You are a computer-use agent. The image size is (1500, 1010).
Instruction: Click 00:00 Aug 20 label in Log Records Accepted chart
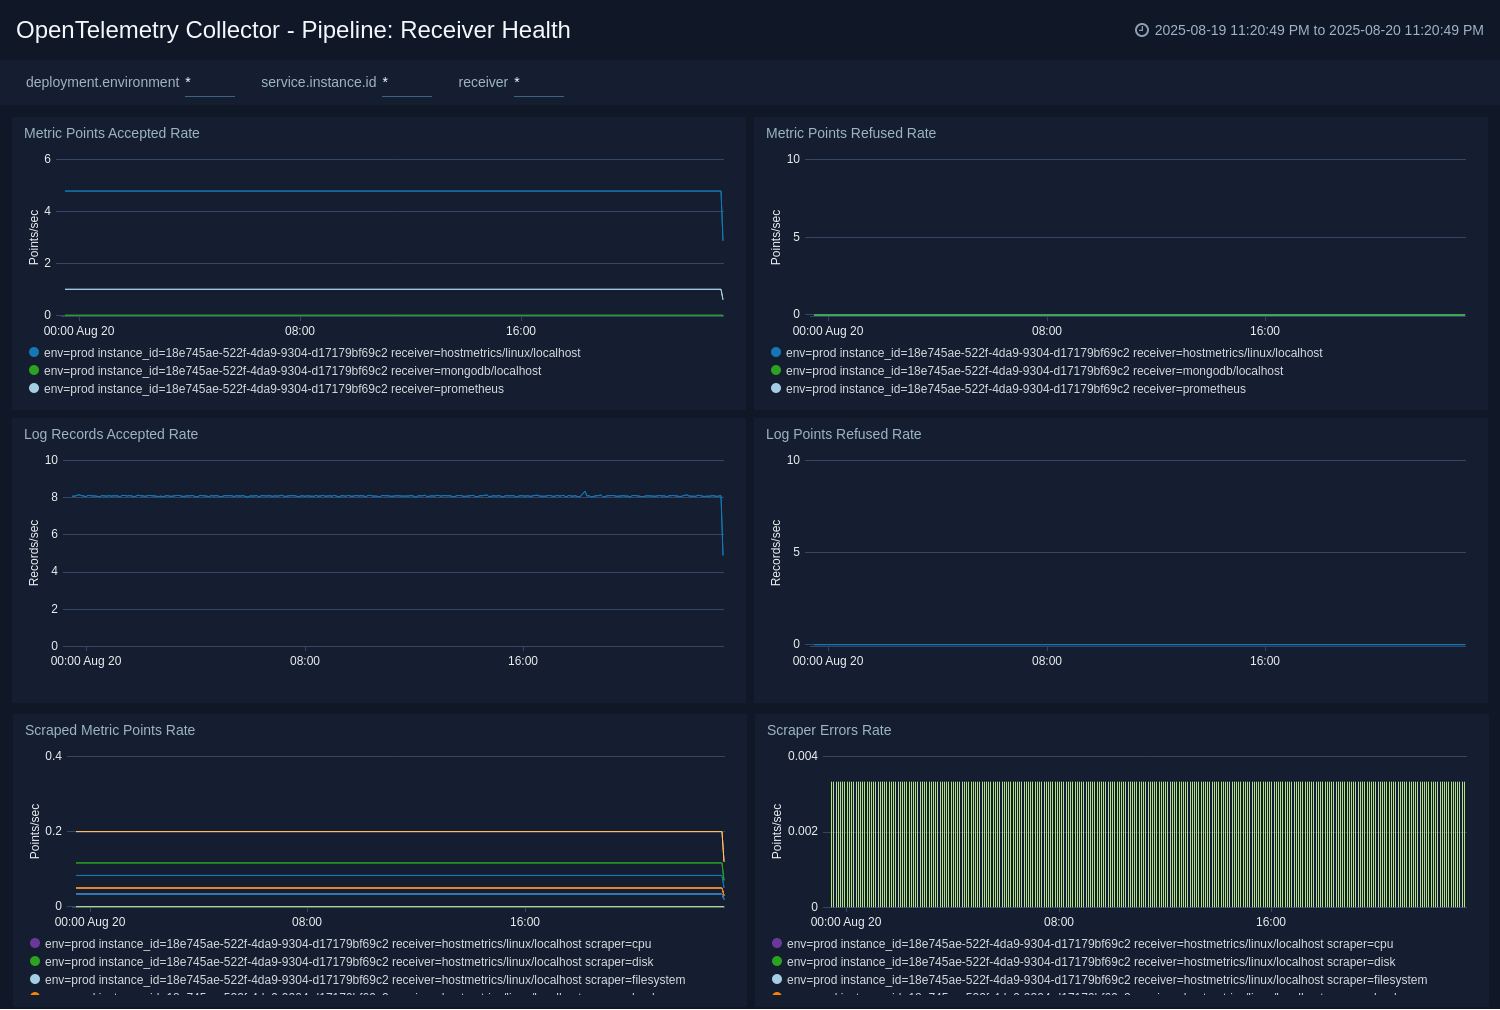86,661
